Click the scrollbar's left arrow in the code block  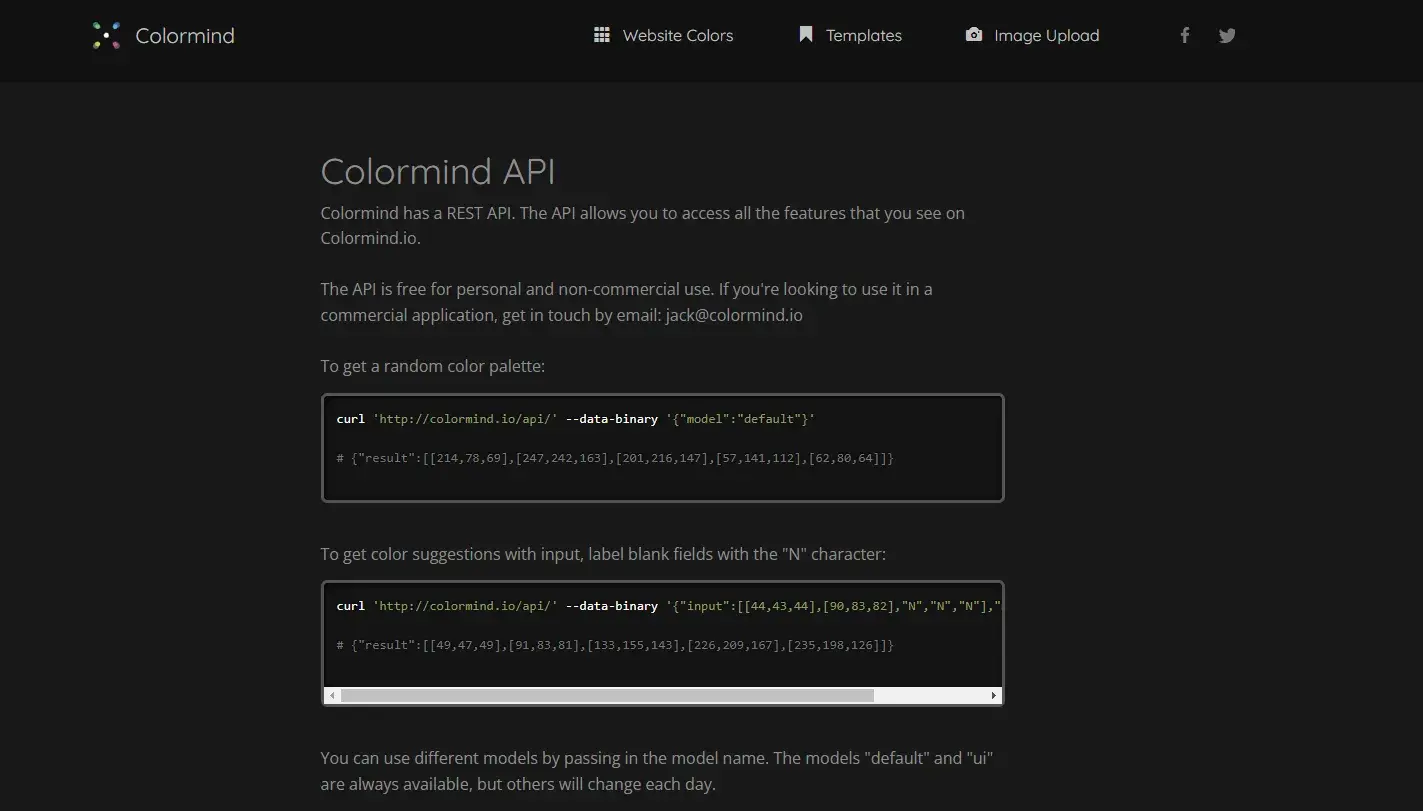[x=333, y=695]
